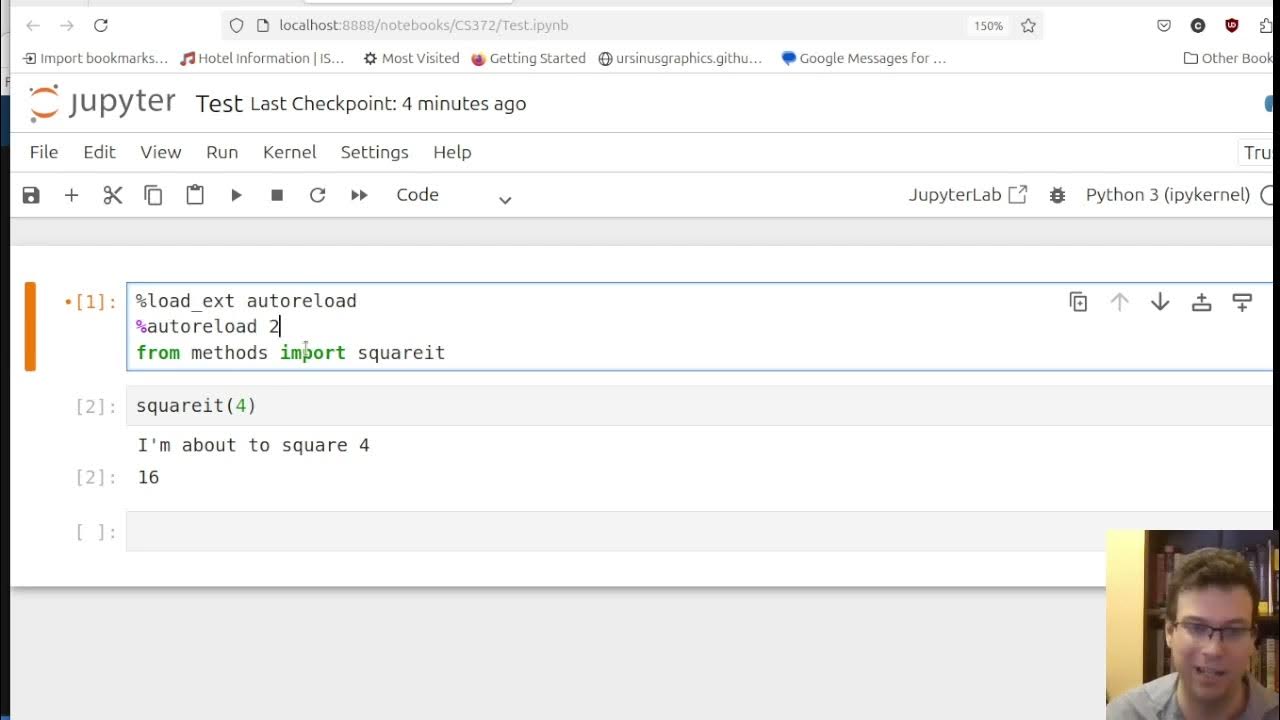Open the File menu
The height and width of the screenshot is (720, 1280).
(x=44, y=152)
